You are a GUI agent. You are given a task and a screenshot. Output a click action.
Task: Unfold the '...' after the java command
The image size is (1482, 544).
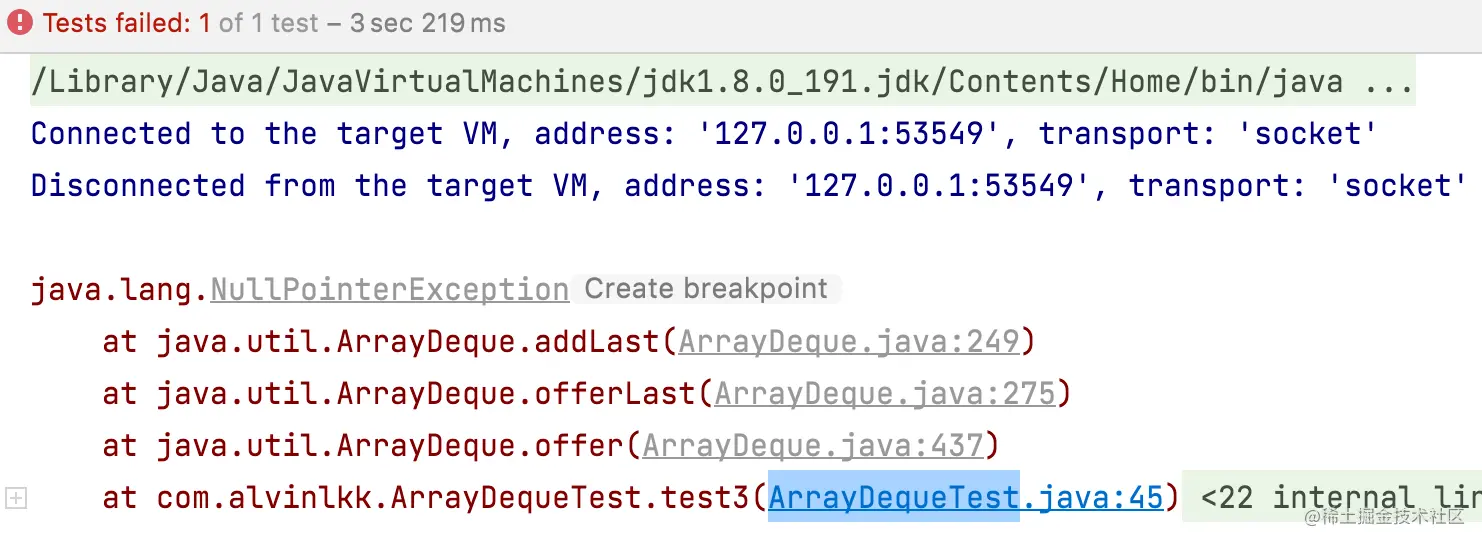coord(1390,82)
